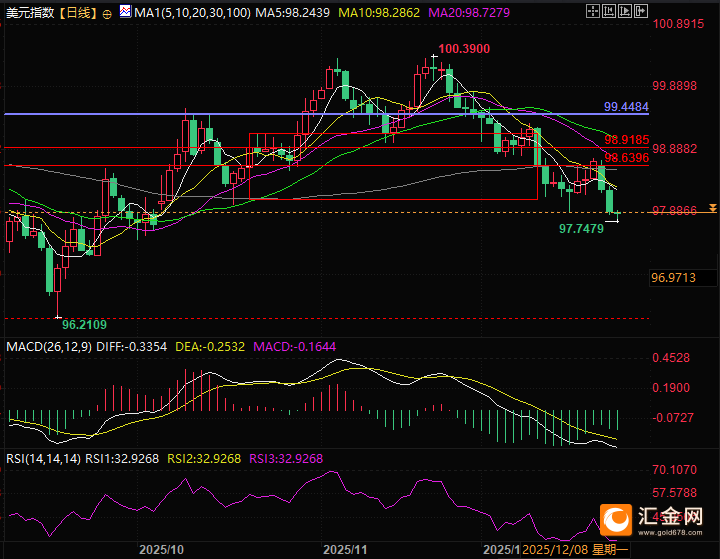Click the RSI3:32.9268 value

(x=286, y=459)
